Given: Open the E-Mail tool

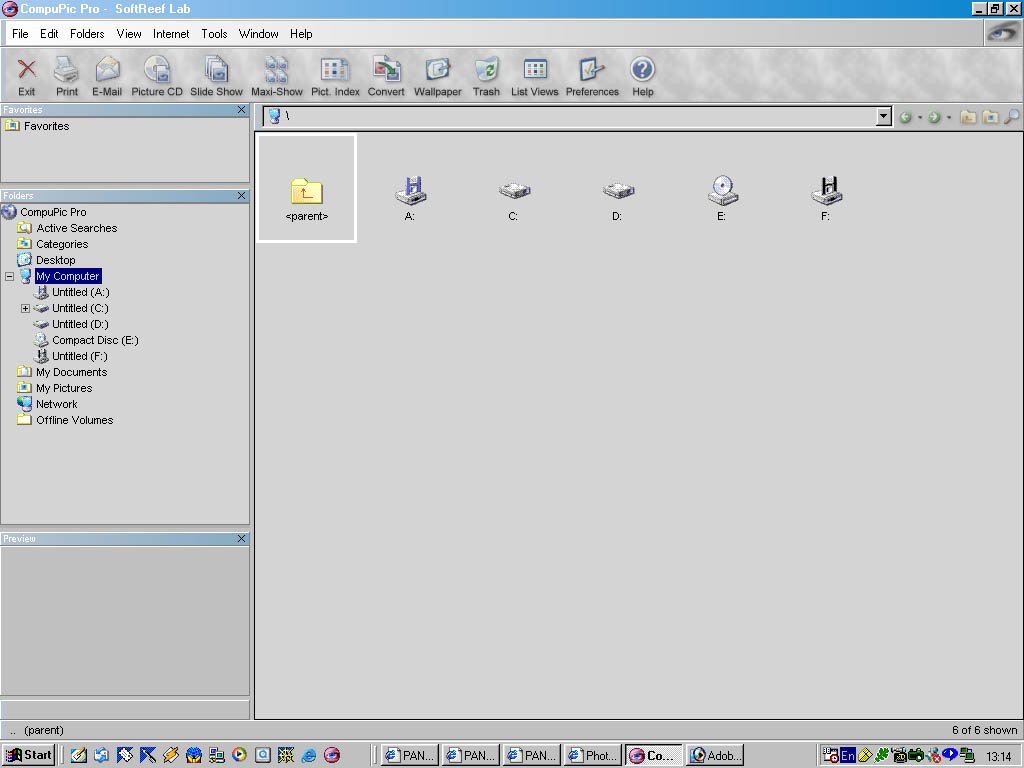Looking at the screenshot, I should (107, 76).
